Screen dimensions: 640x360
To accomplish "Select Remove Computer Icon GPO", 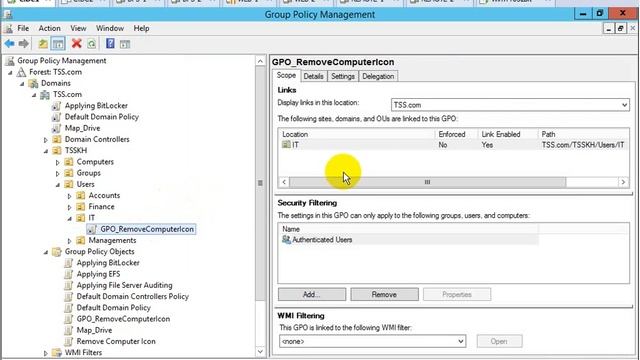I will (116, 341).
